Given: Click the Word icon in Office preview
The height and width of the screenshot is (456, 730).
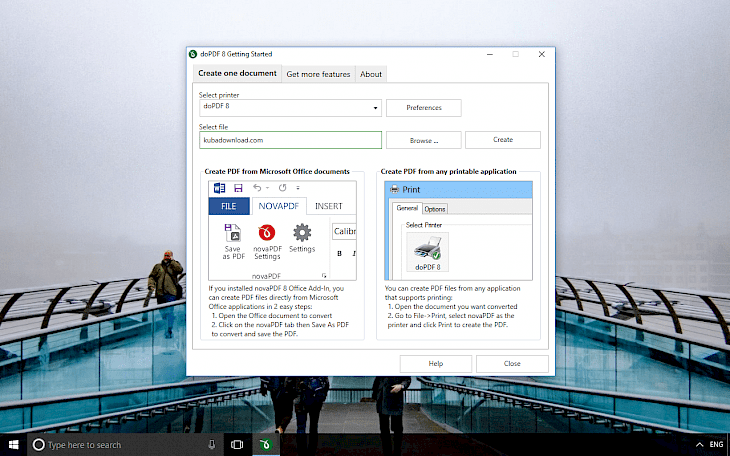Looking at the screenshot, I should (x=219, y=188).
